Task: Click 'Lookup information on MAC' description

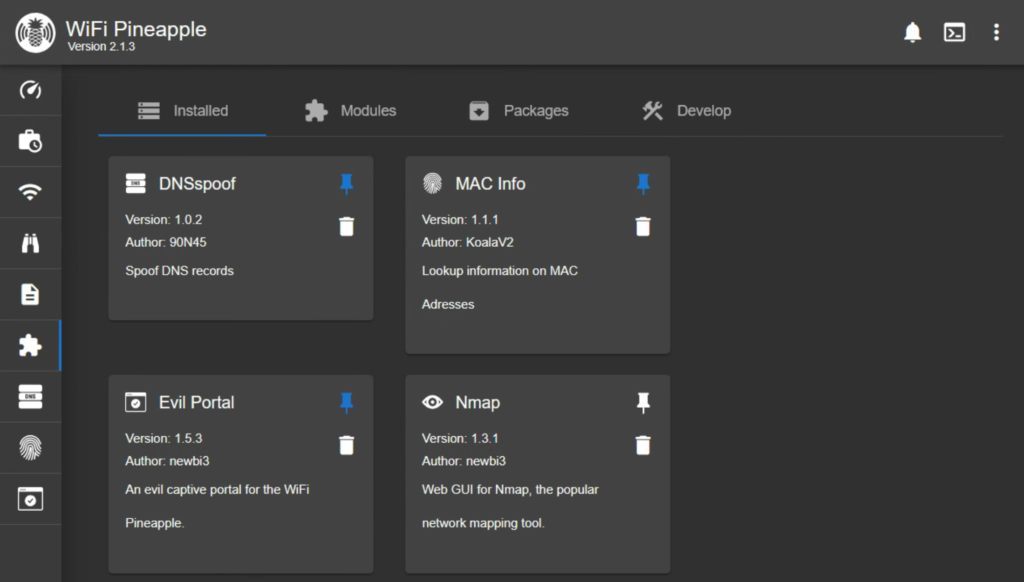Action: coord(500,270)
